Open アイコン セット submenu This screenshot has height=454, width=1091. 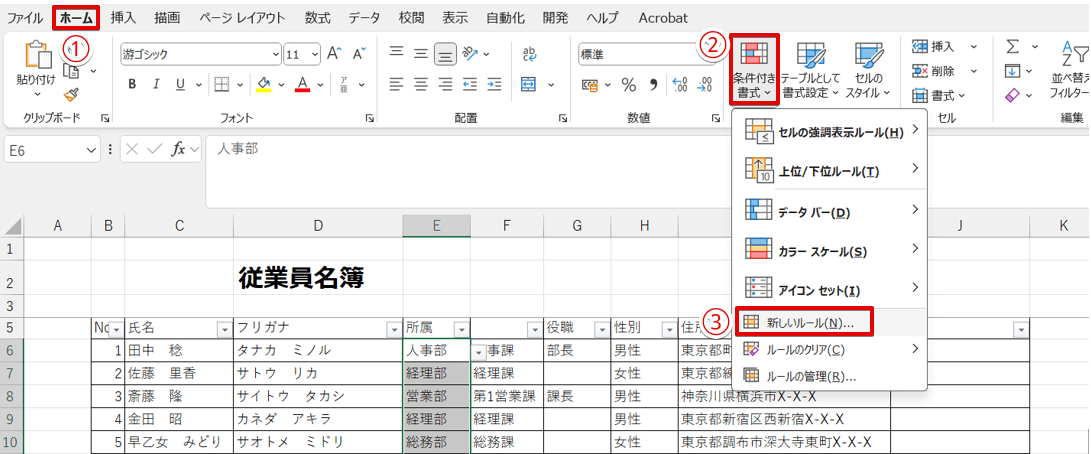tap(829, 288)
